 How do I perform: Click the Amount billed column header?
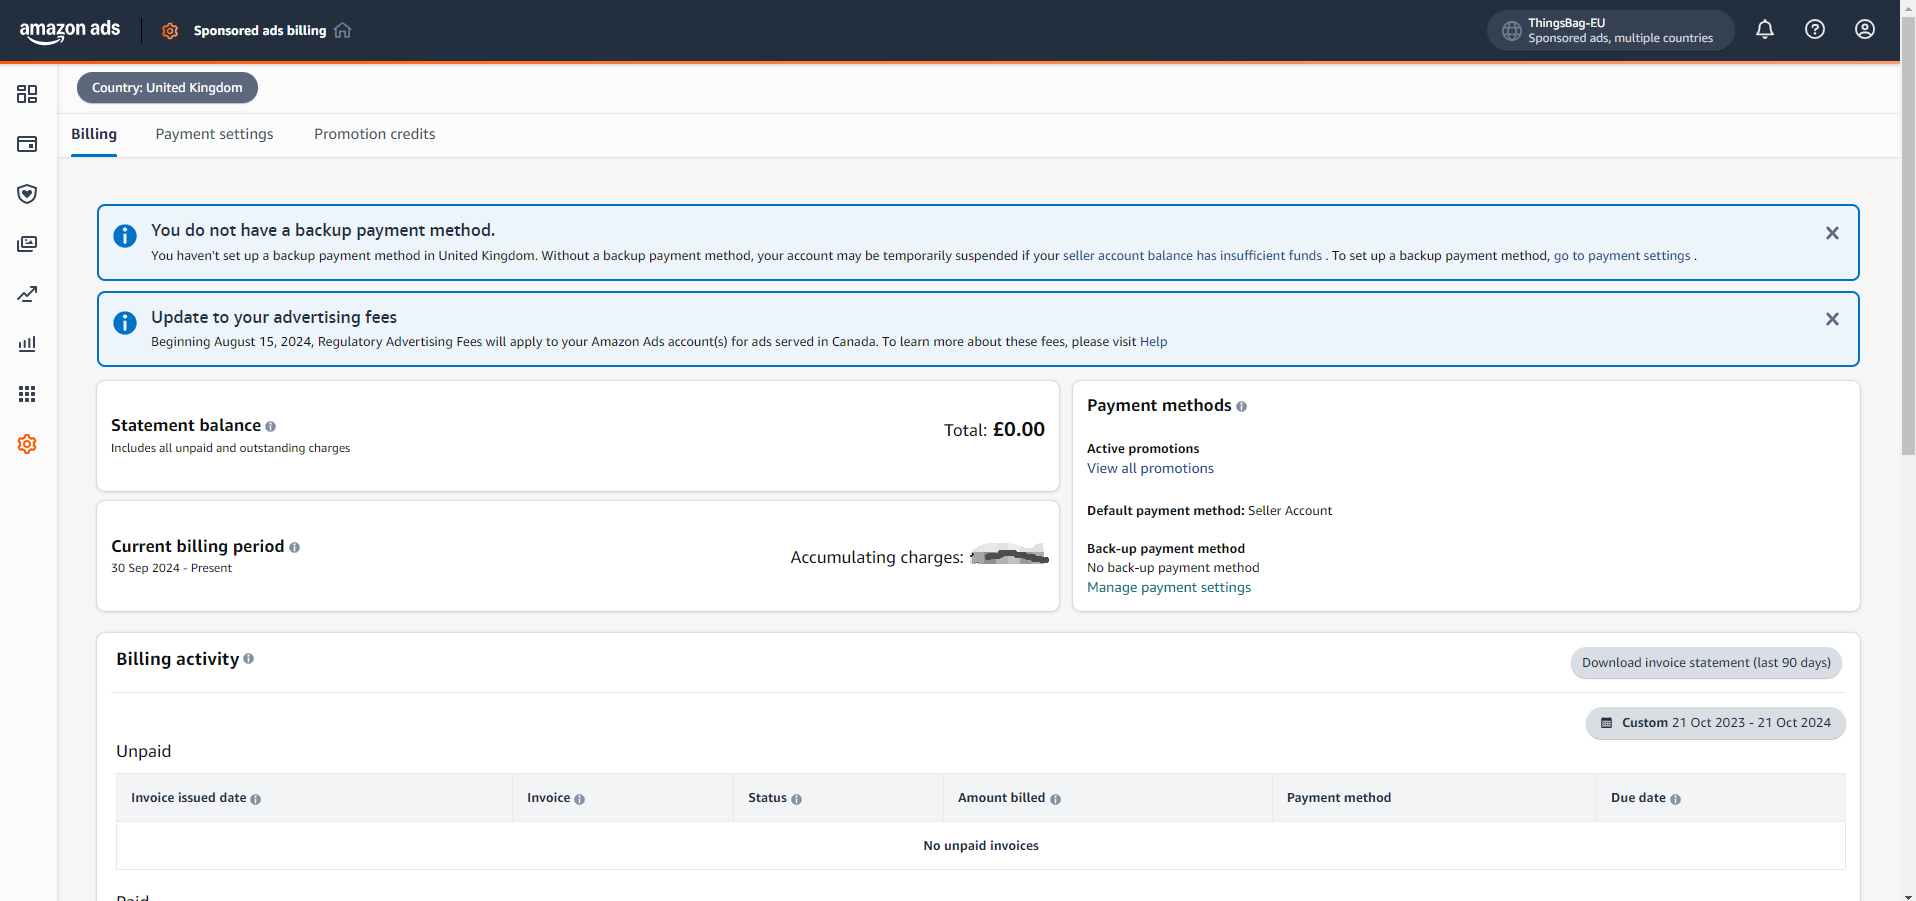point(1001,798)
